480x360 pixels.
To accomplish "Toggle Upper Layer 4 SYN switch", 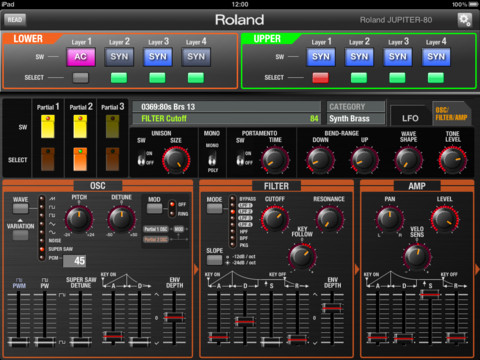I will [436, 57].
